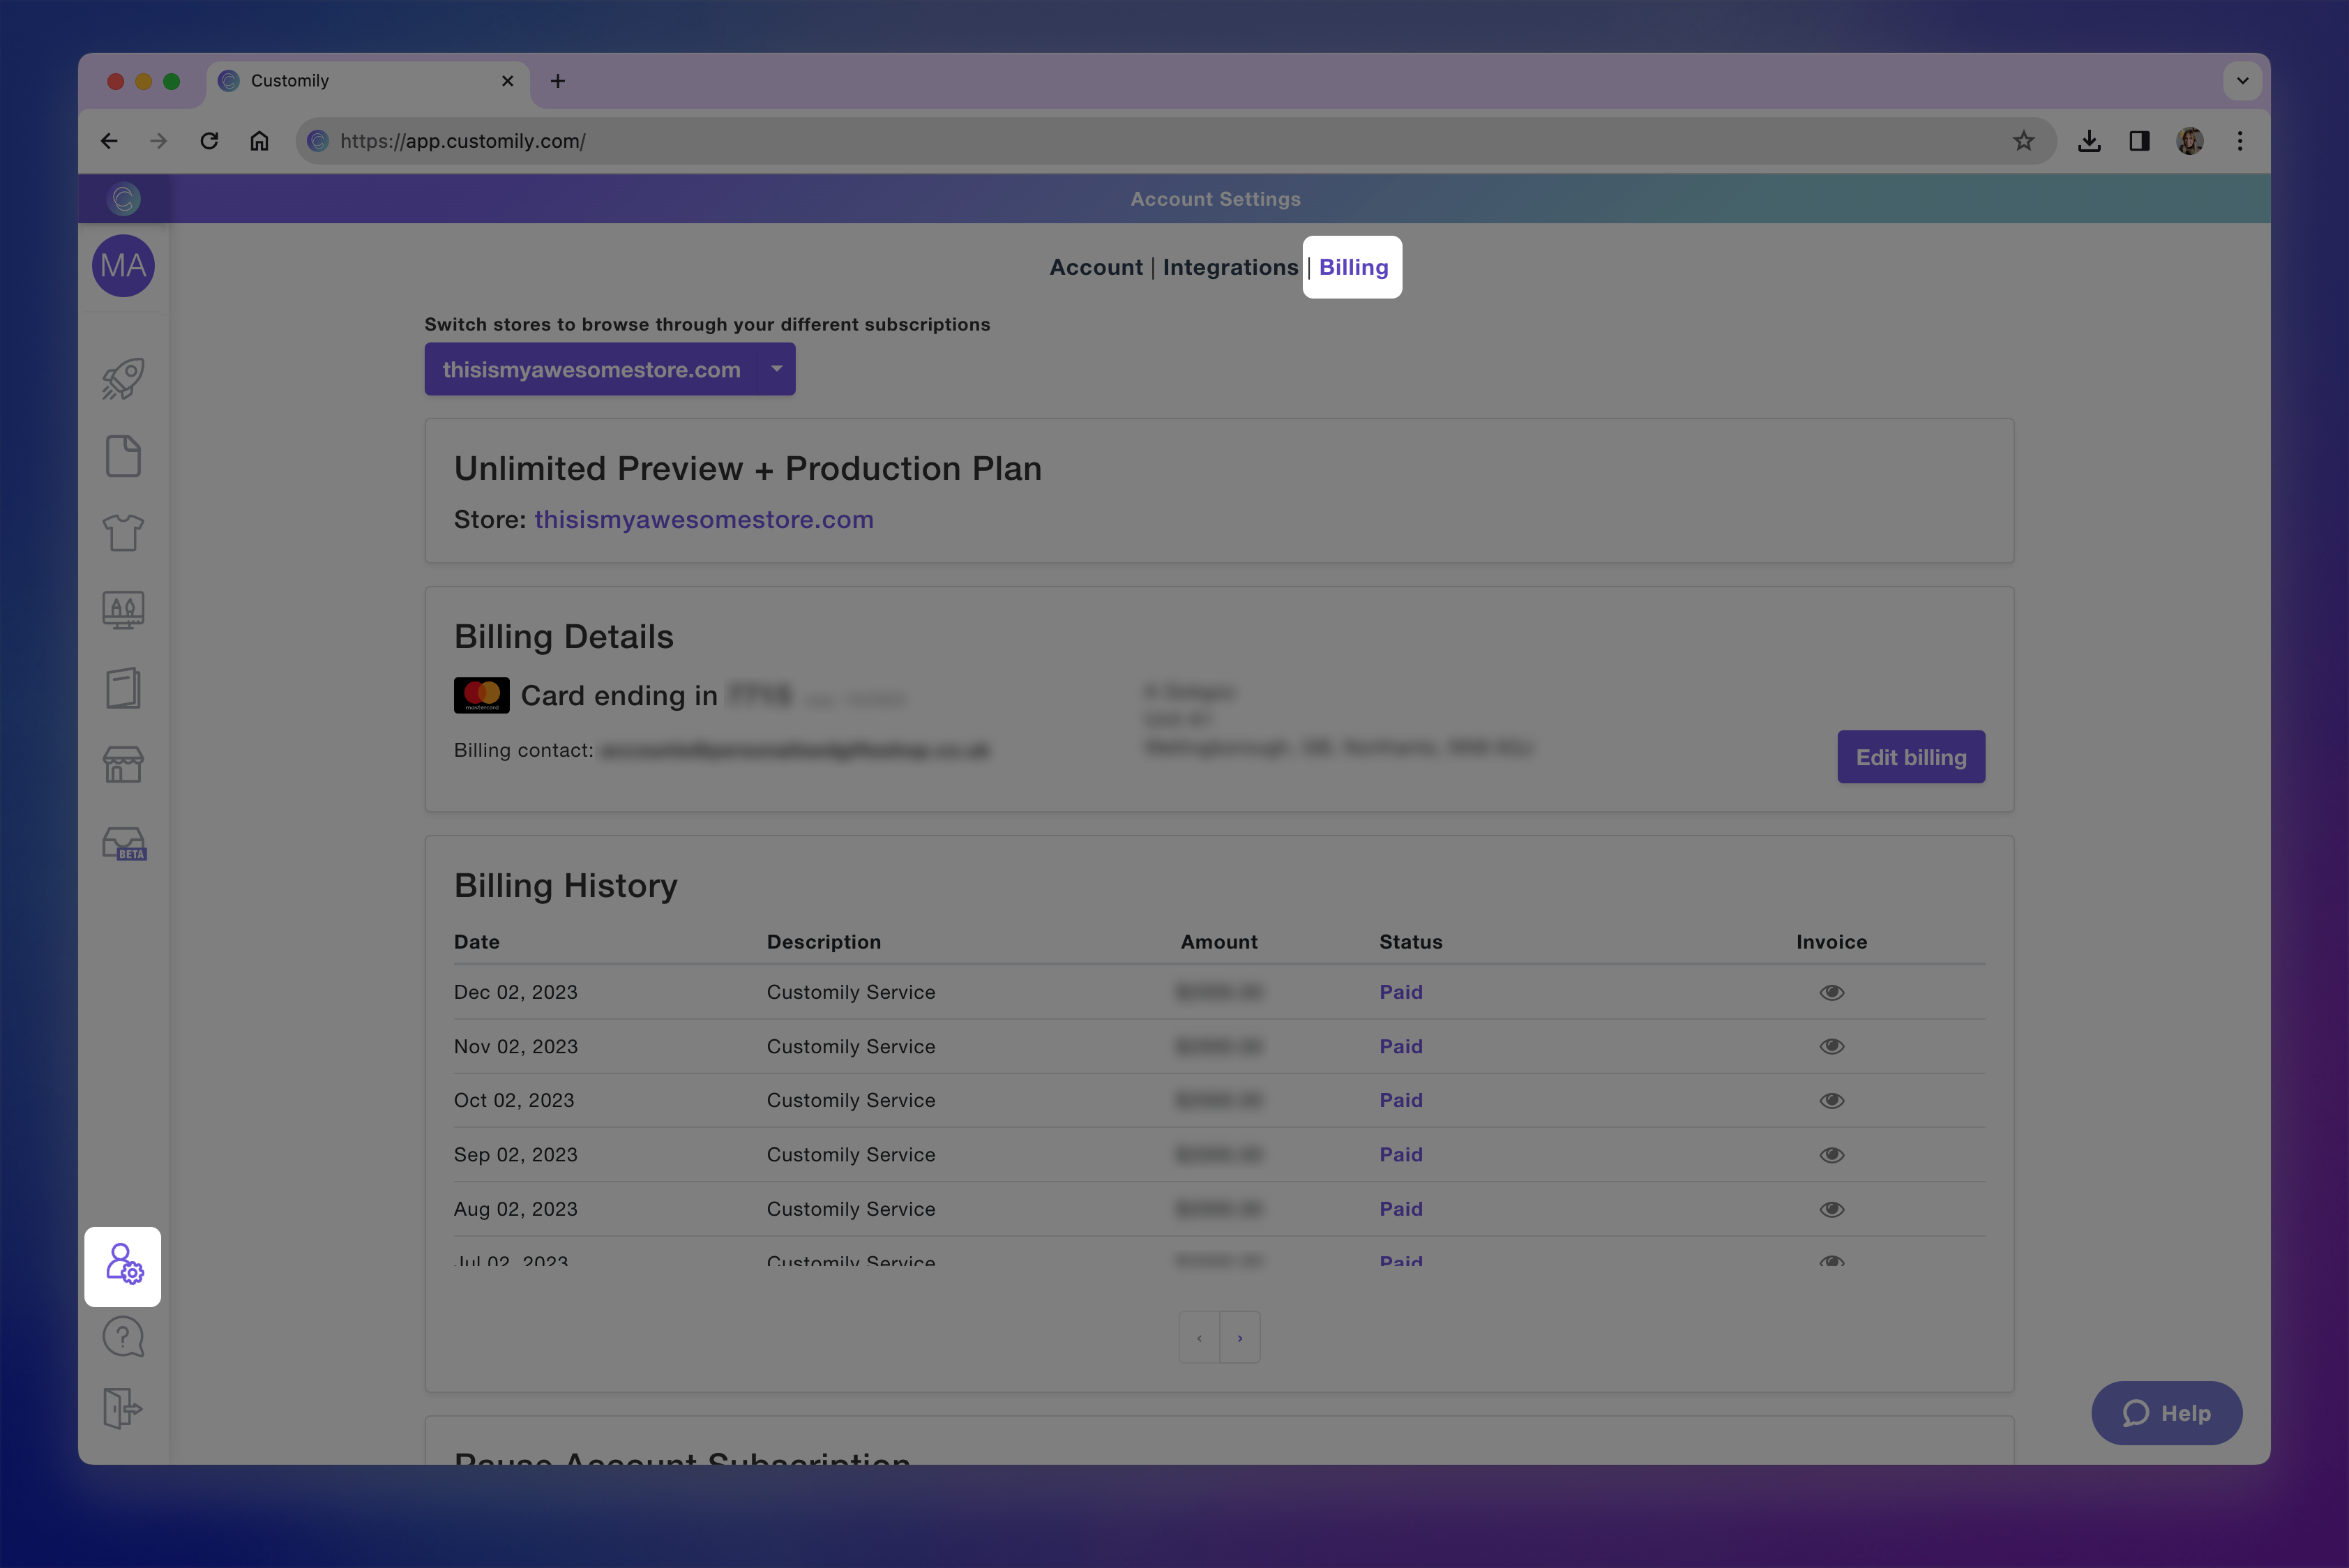Go to next billing history page
This screenshot has width=2349, height=1568.
(x=1240, y=1337)
